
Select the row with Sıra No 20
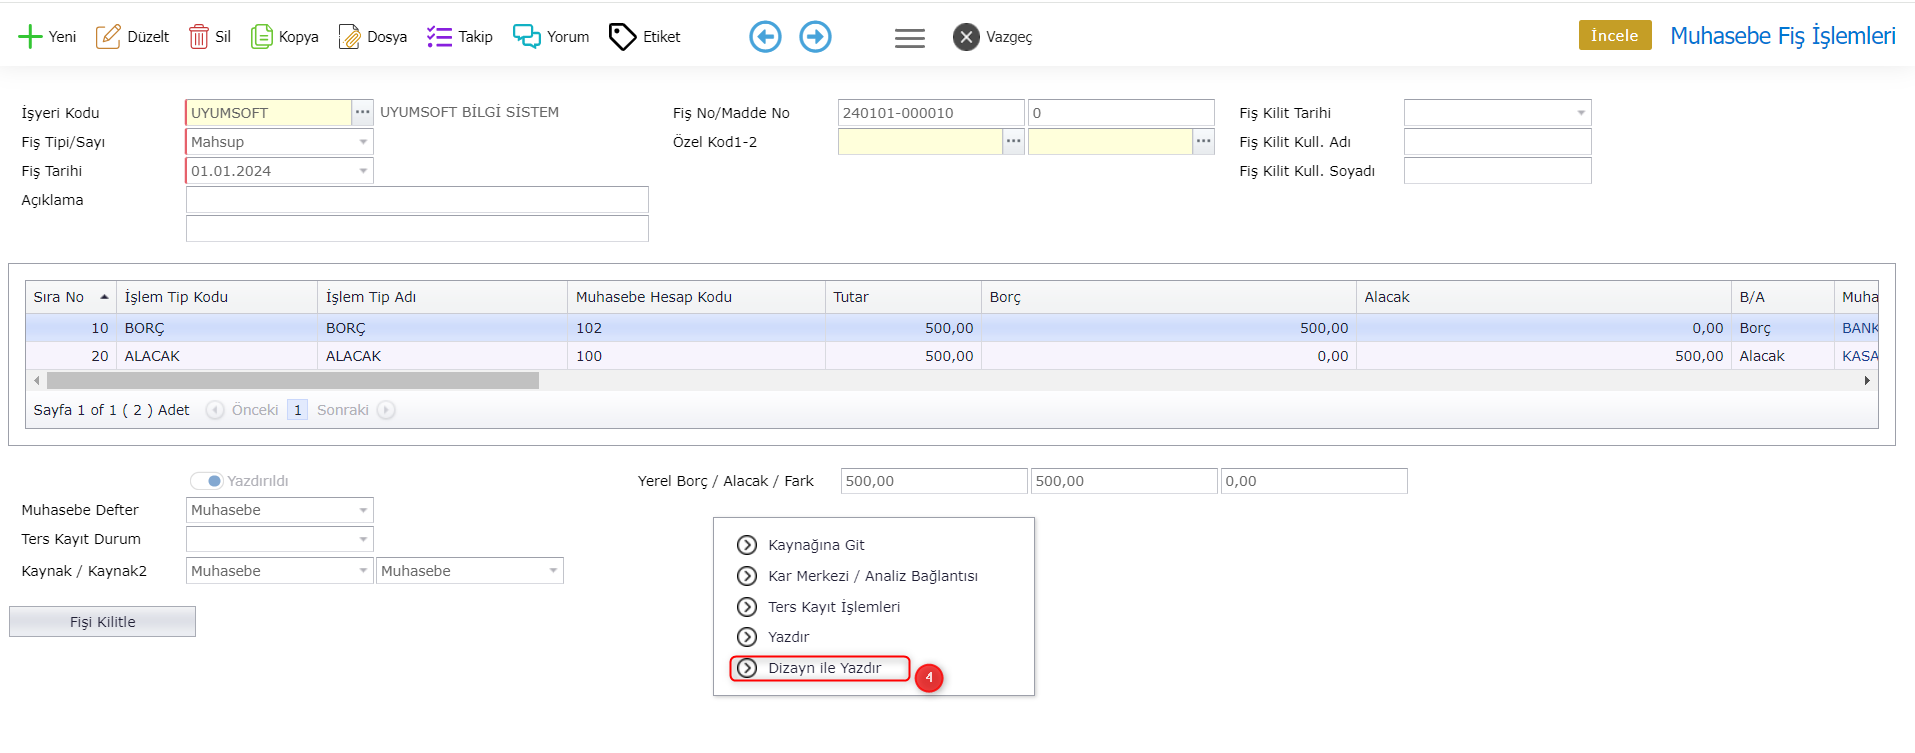tap(952, 356)
